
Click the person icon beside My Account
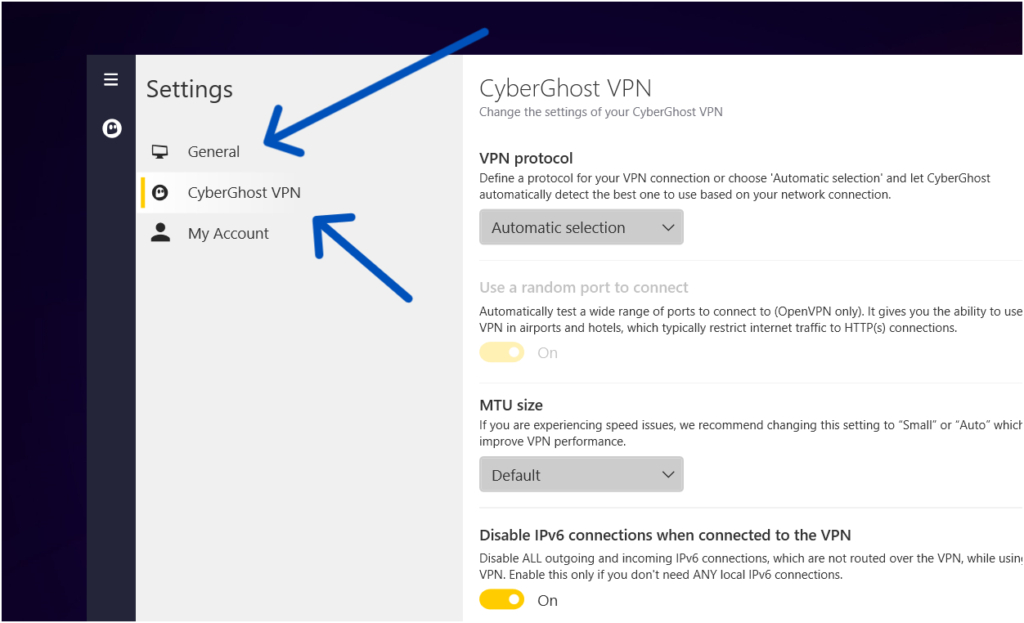click(x=160, y=233)
